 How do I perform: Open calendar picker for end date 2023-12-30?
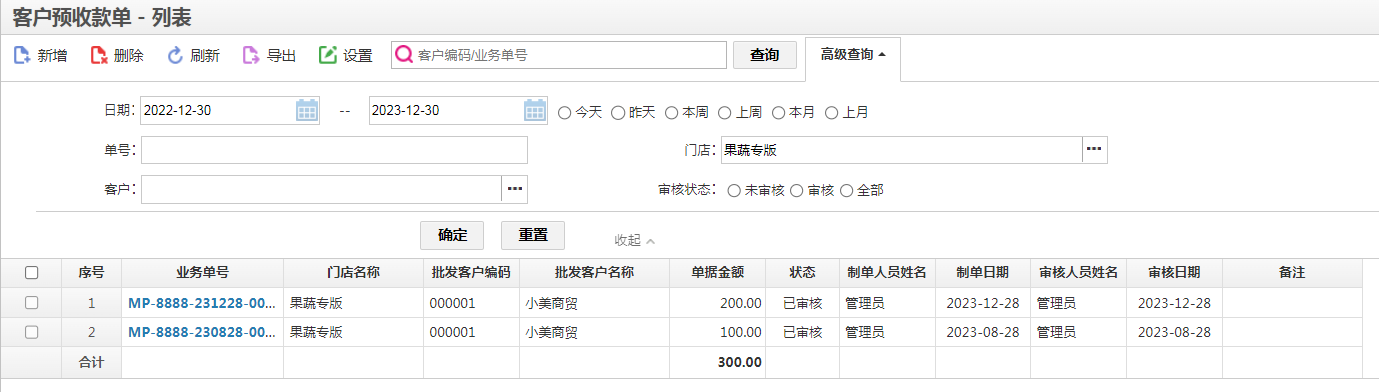(535, 111)
